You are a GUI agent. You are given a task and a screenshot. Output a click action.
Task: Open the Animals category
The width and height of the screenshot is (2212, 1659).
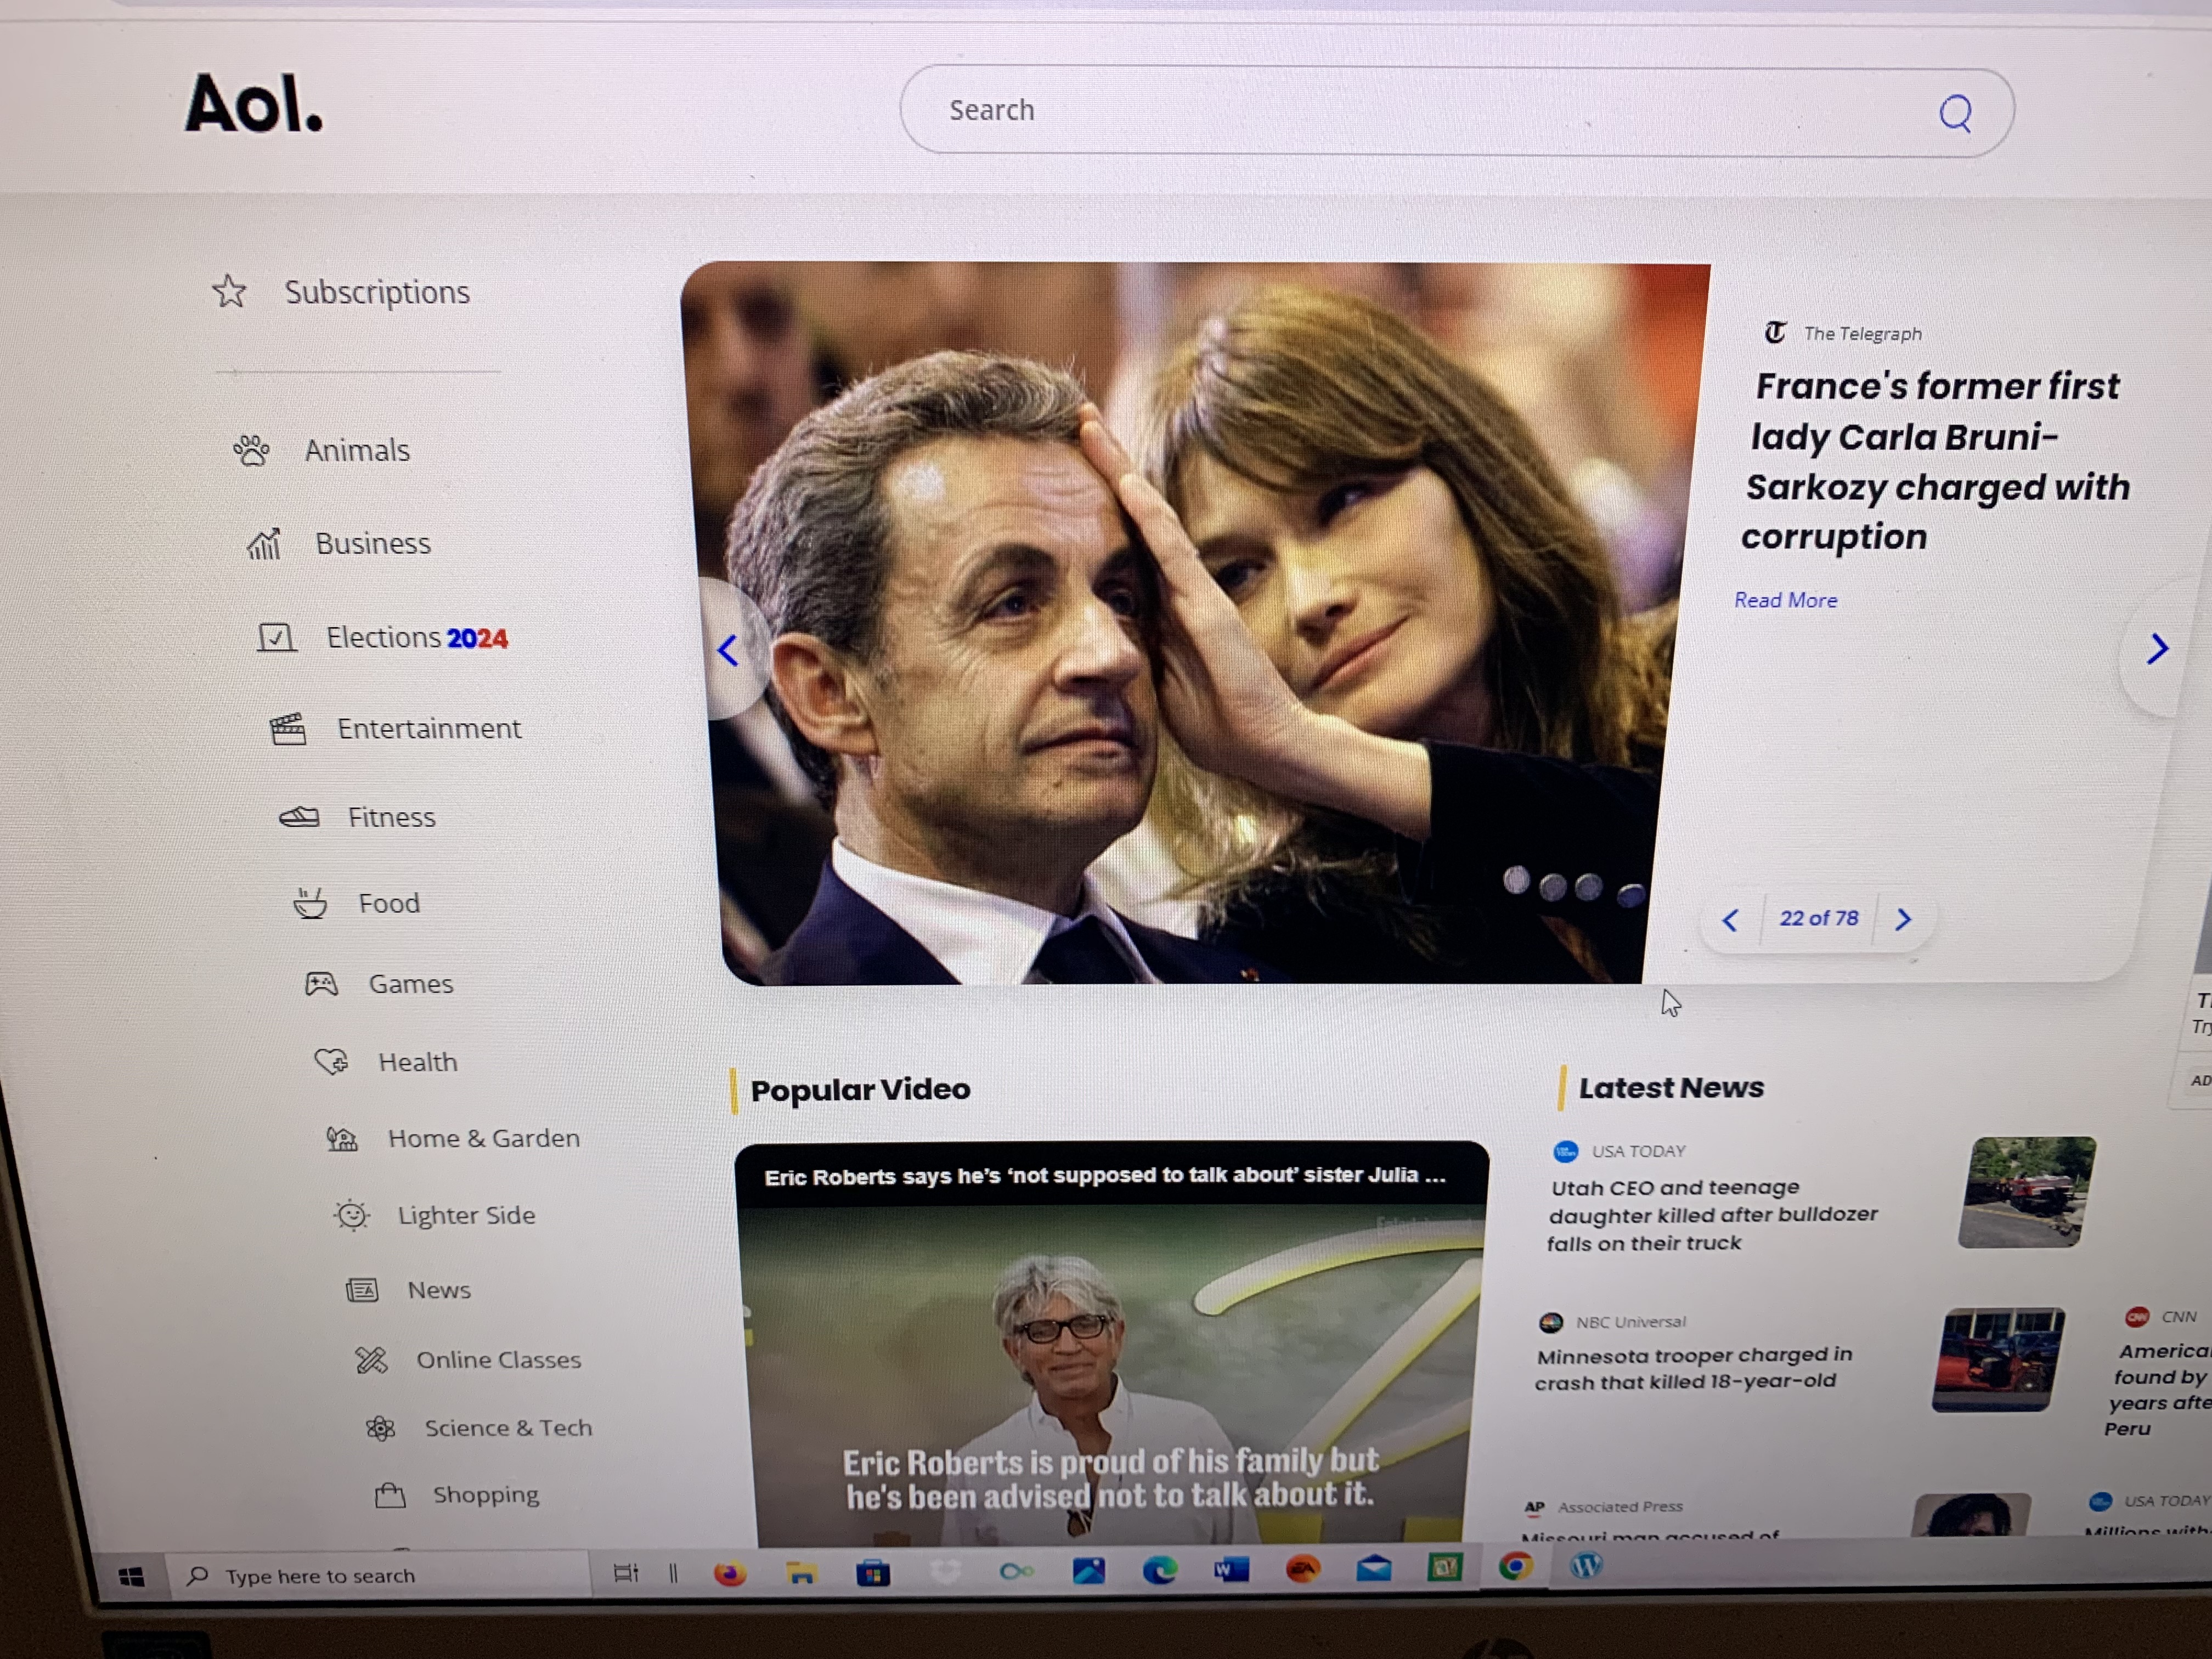click(x=357, y=451)
